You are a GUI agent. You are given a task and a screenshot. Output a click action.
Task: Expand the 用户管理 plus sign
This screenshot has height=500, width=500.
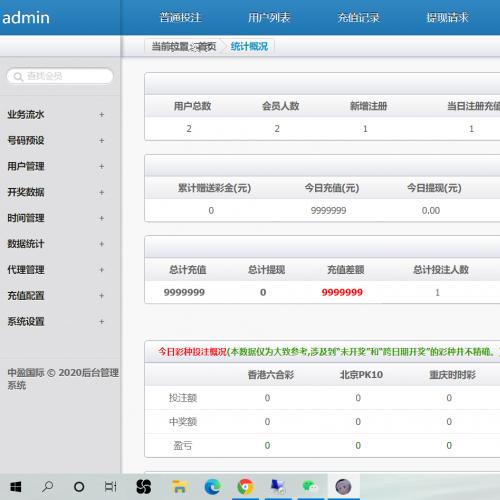click(101, 166)
